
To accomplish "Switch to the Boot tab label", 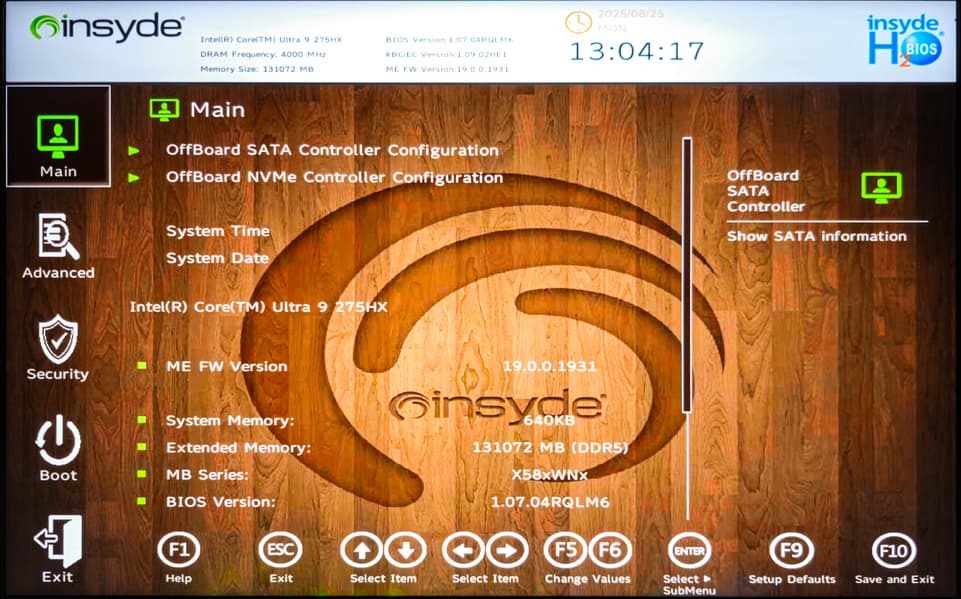I will (58, 475).
